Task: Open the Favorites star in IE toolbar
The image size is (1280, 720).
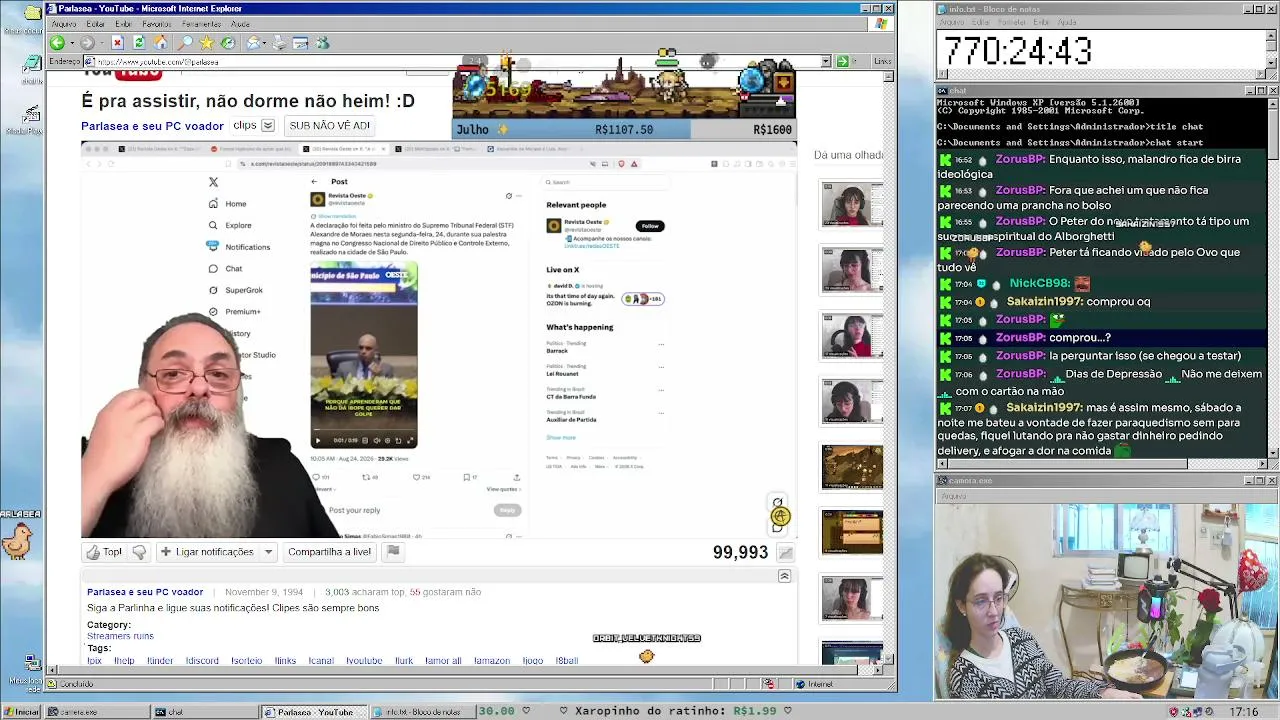Action: click(x=206, y=43)
